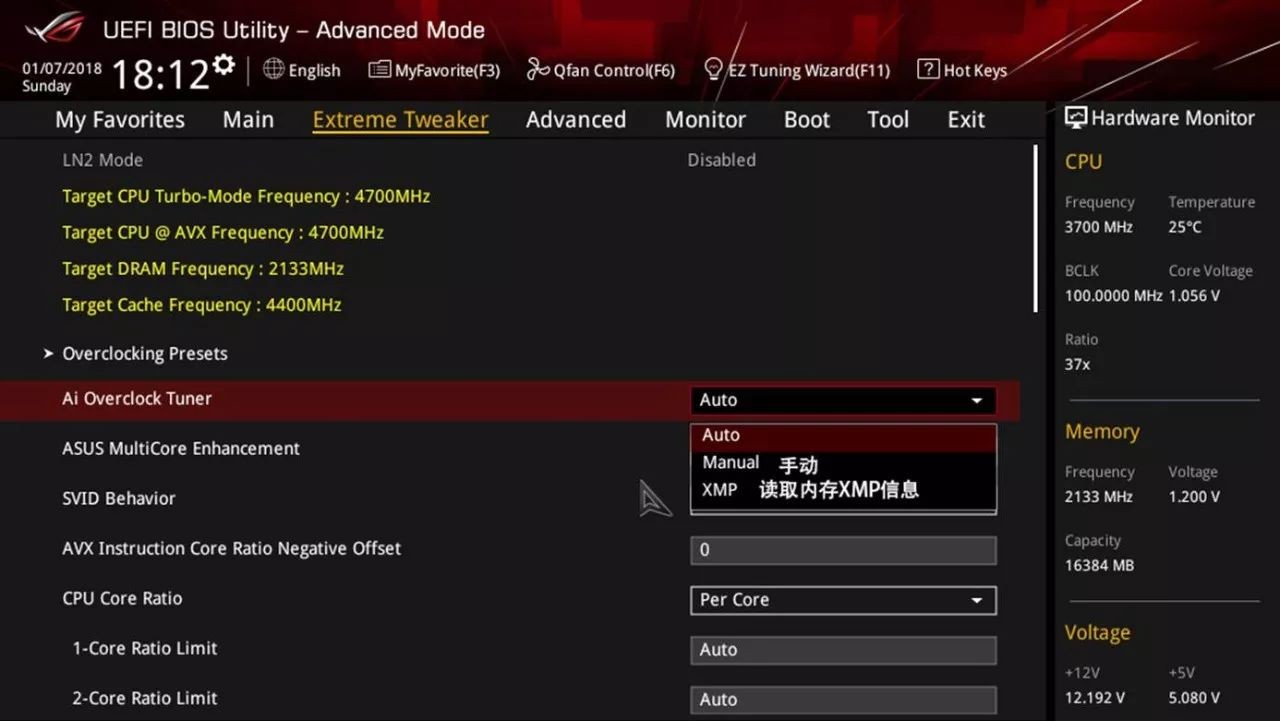Select the Extreme Tweaker tab

(x=400, y=120)
